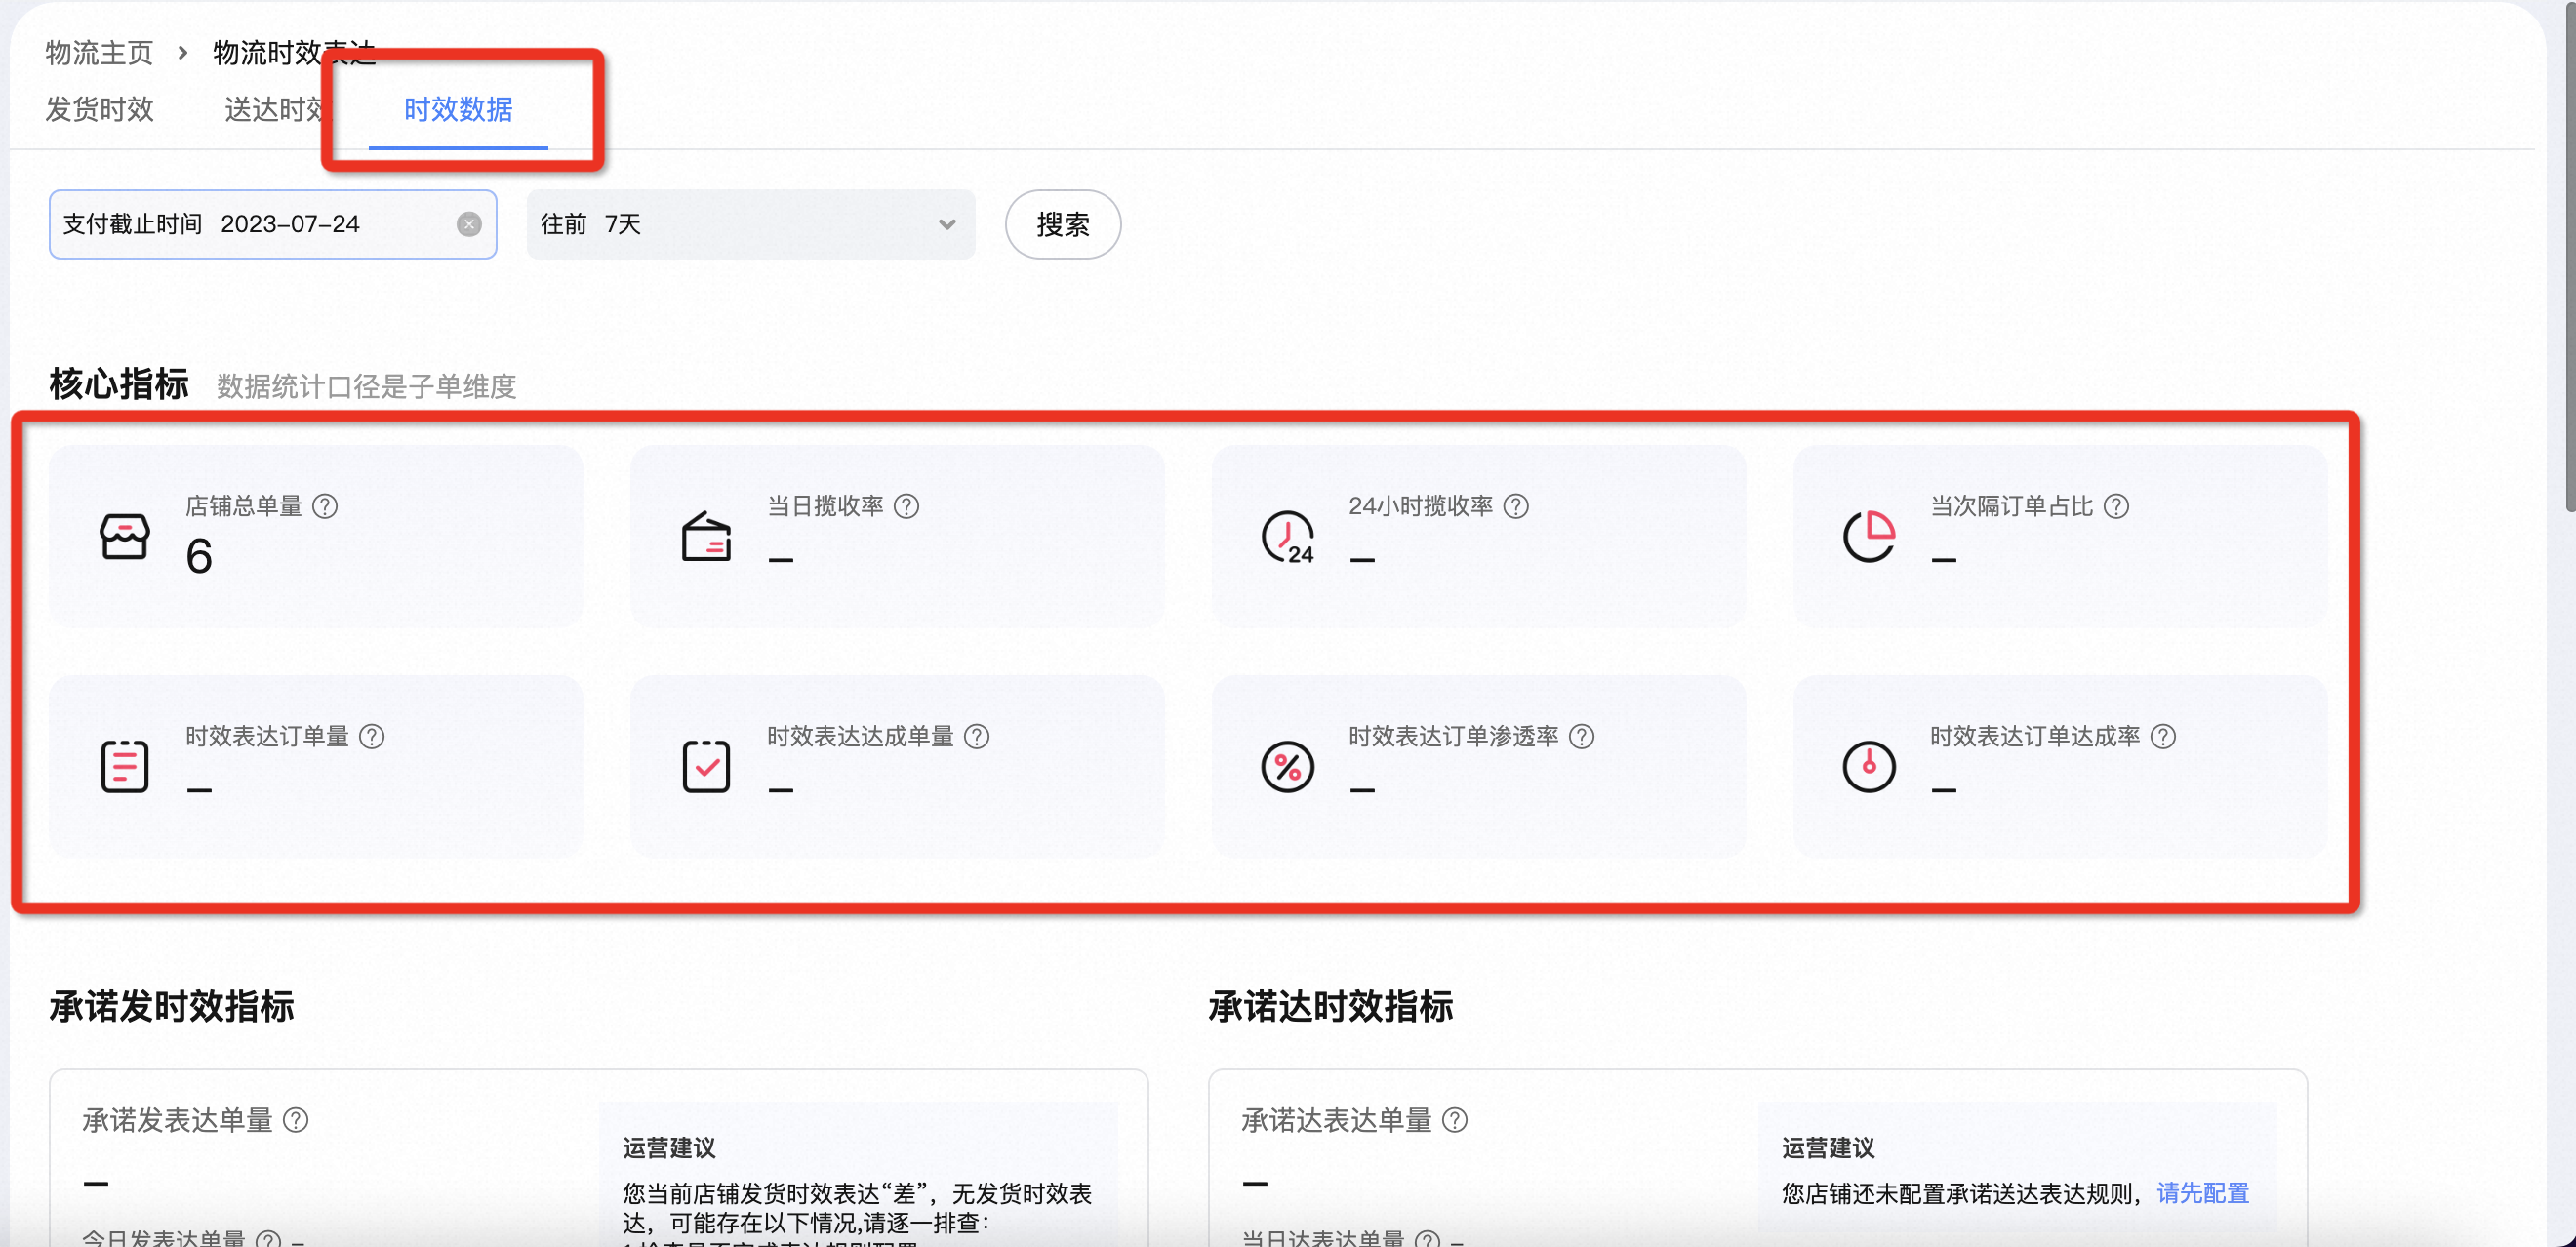This screenshot has width=2576, height=1247.
Task: Open help tooltip for 24小时揽收率
Action: (x=1516, y=506)
